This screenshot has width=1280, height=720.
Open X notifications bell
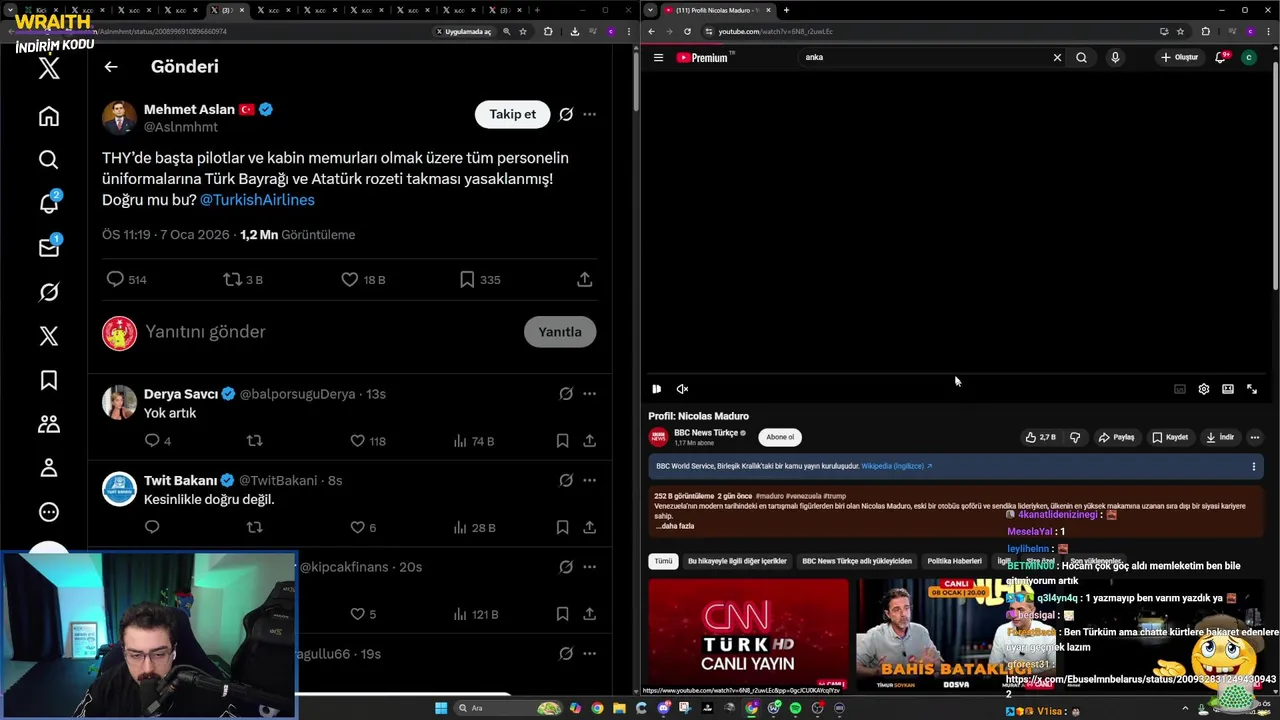coord(48,203)
